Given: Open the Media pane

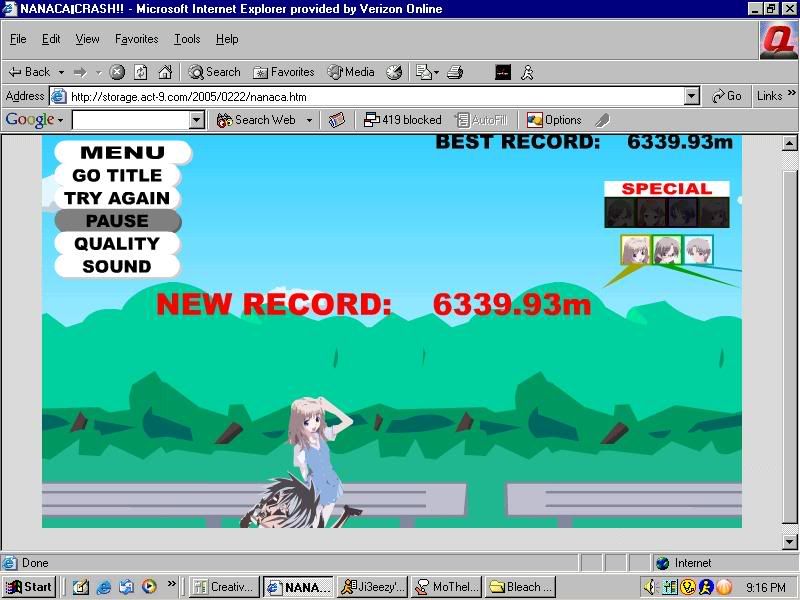Looking at the screenshot, I should coord(351,72).
